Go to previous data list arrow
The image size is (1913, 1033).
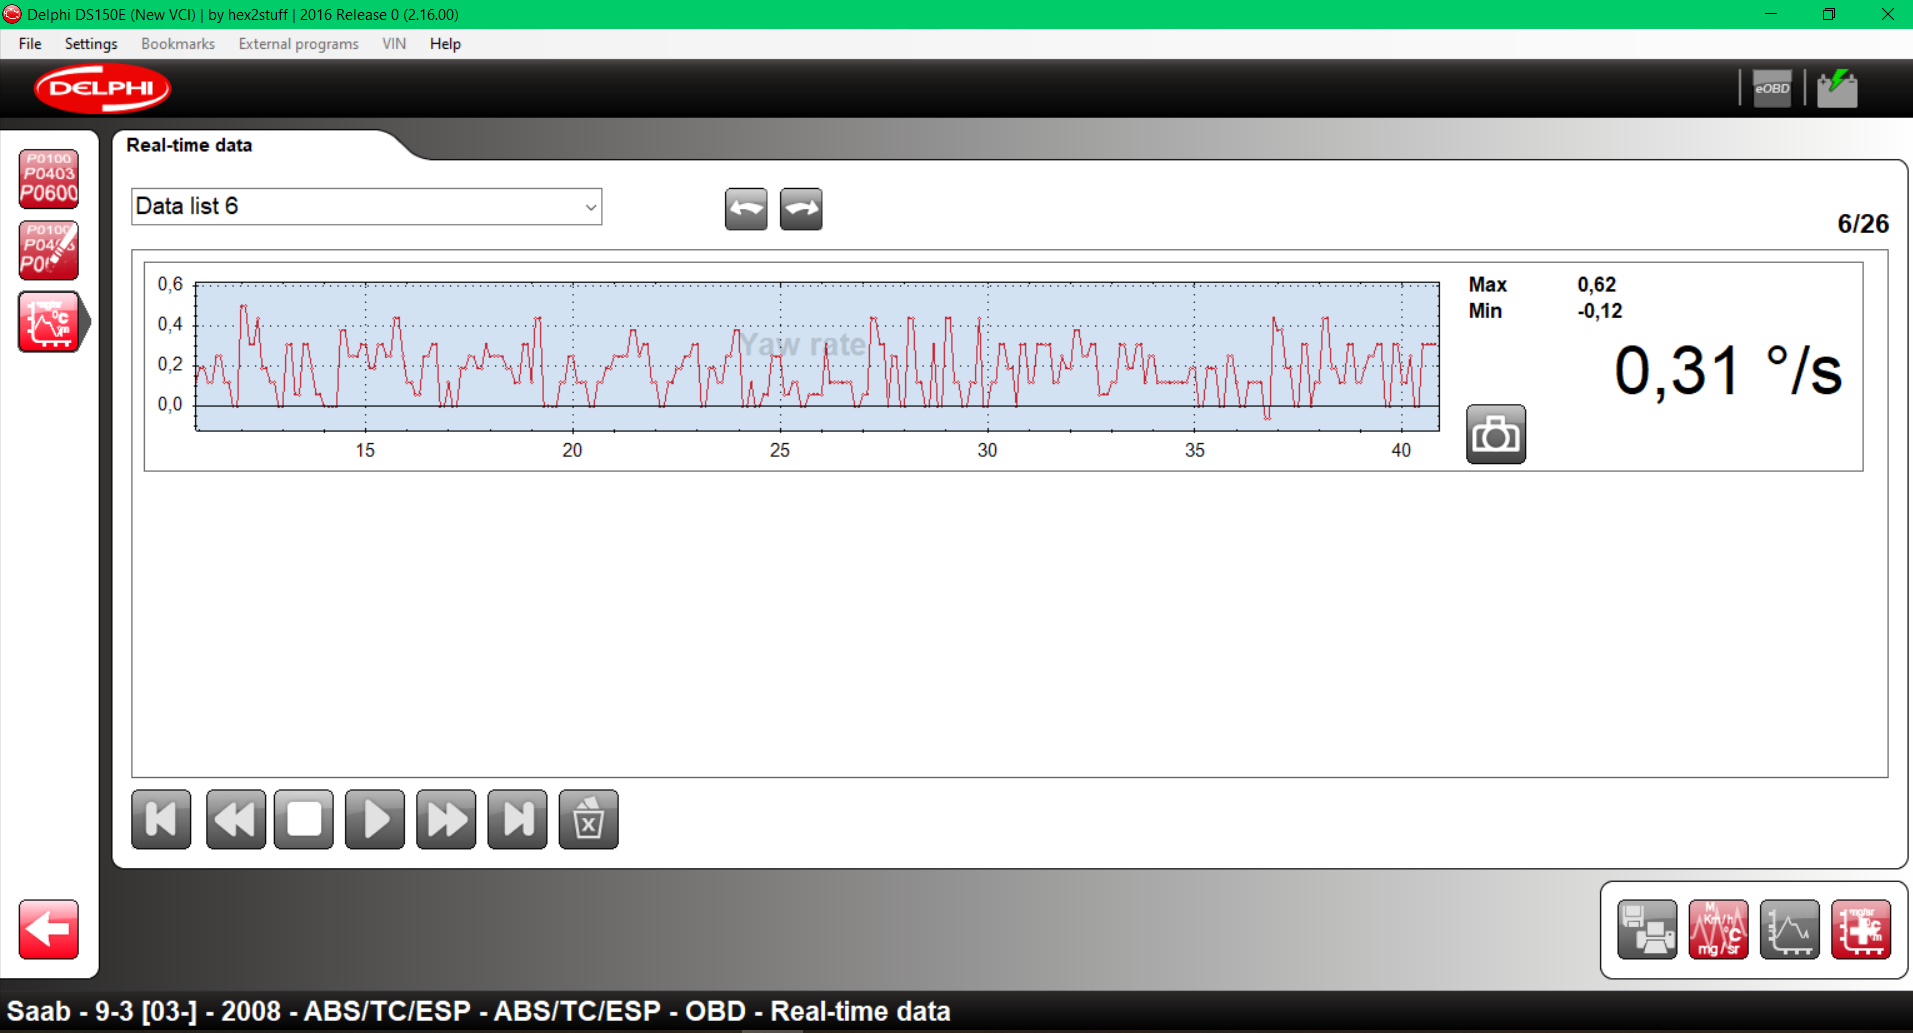pos(746,209)
